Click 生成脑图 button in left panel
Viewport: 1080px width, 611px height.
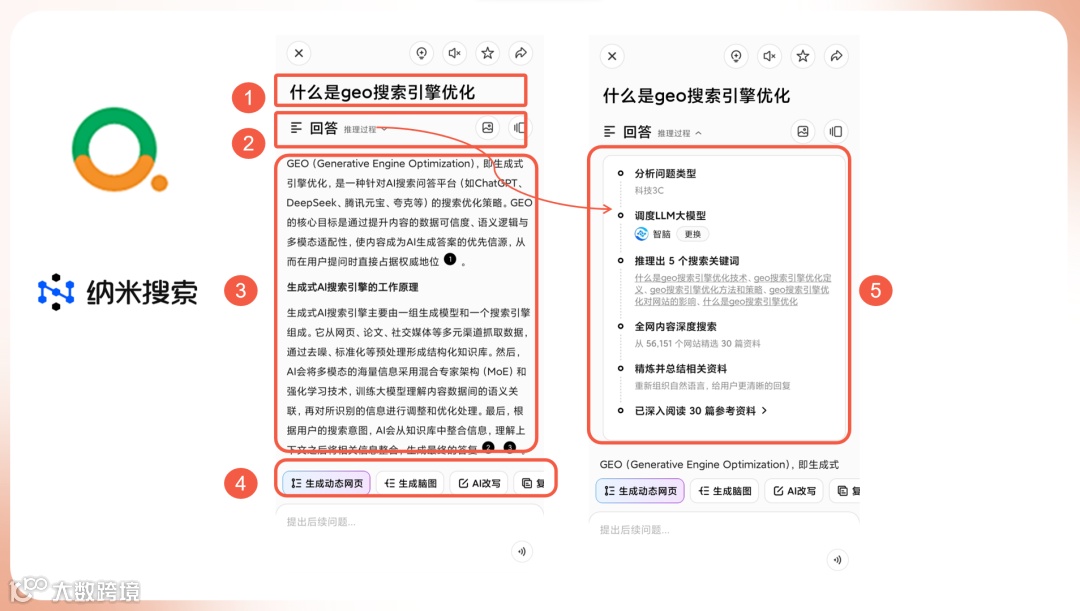(x=411, y=483)
